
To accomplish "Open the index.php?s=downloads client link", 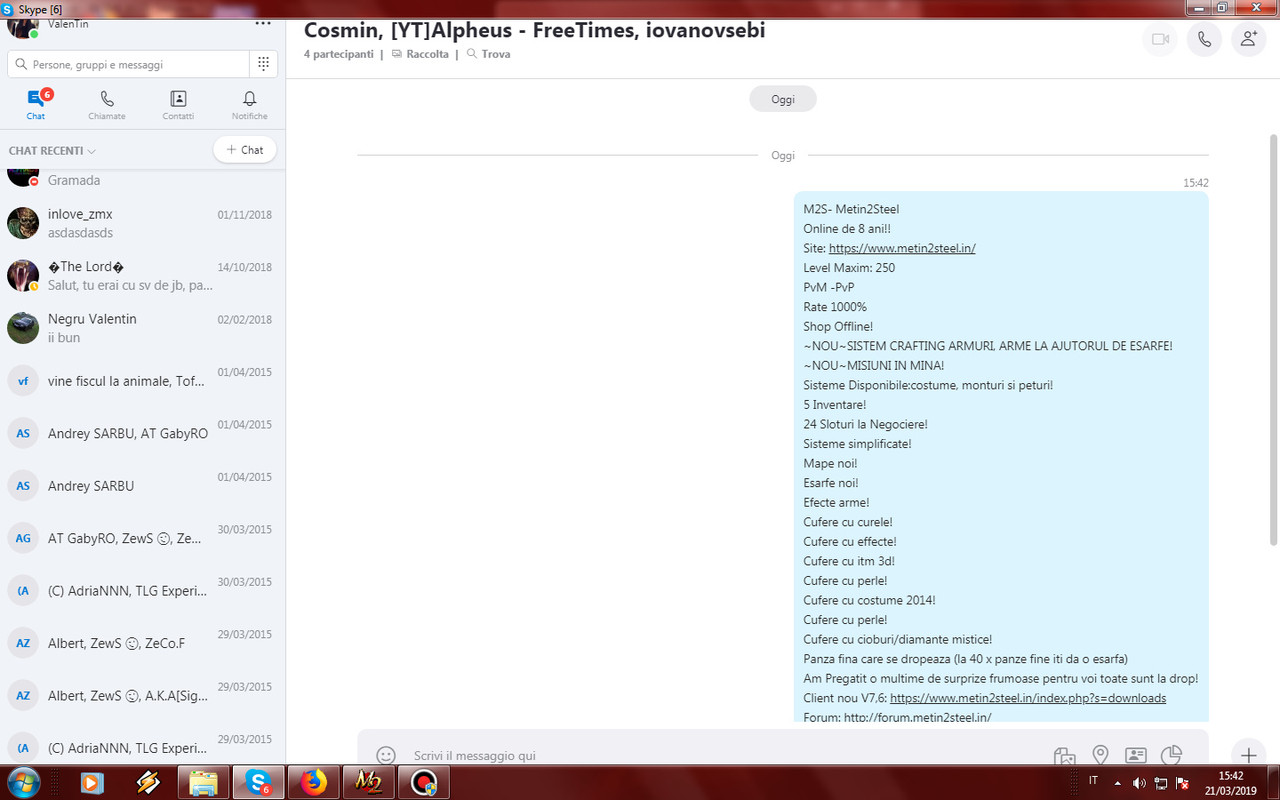I will click(x=1028, y=698).
